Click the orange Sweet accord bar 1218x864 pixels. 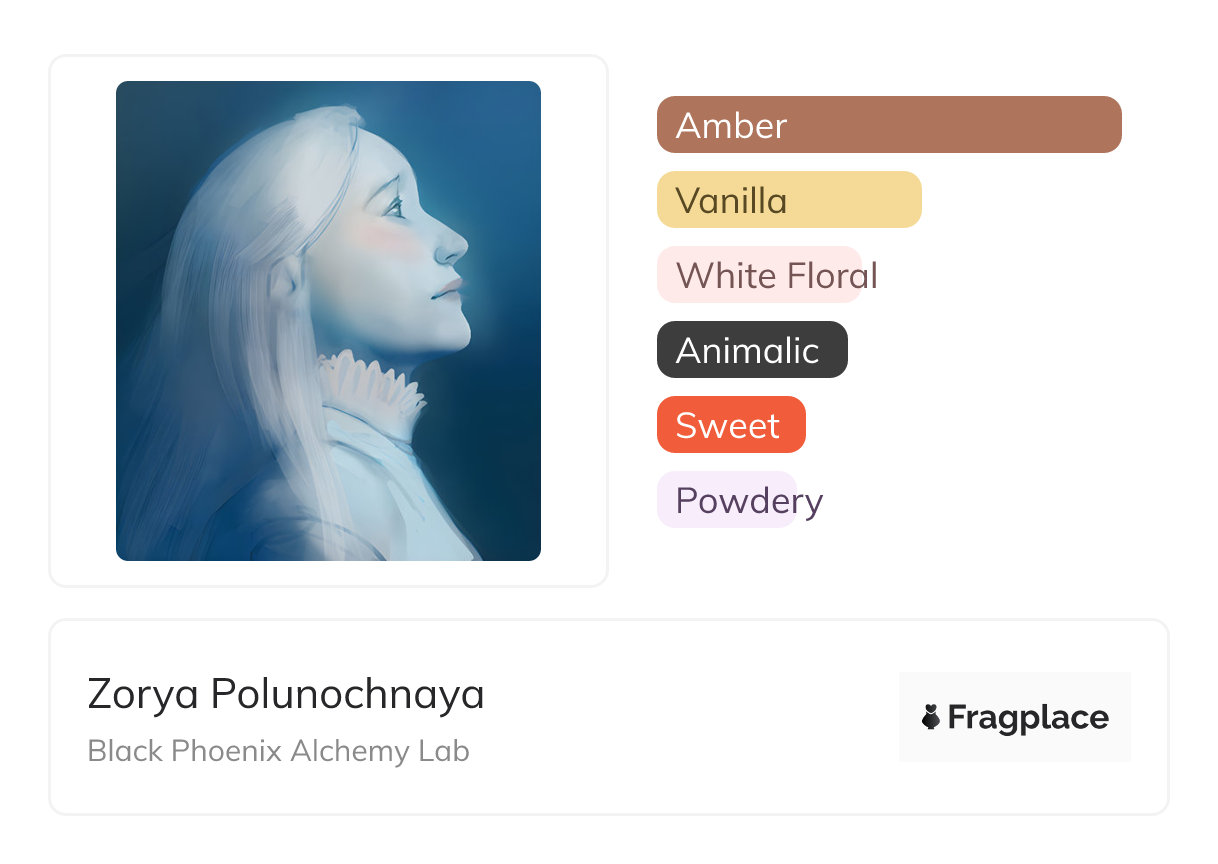tap(730, 425)
